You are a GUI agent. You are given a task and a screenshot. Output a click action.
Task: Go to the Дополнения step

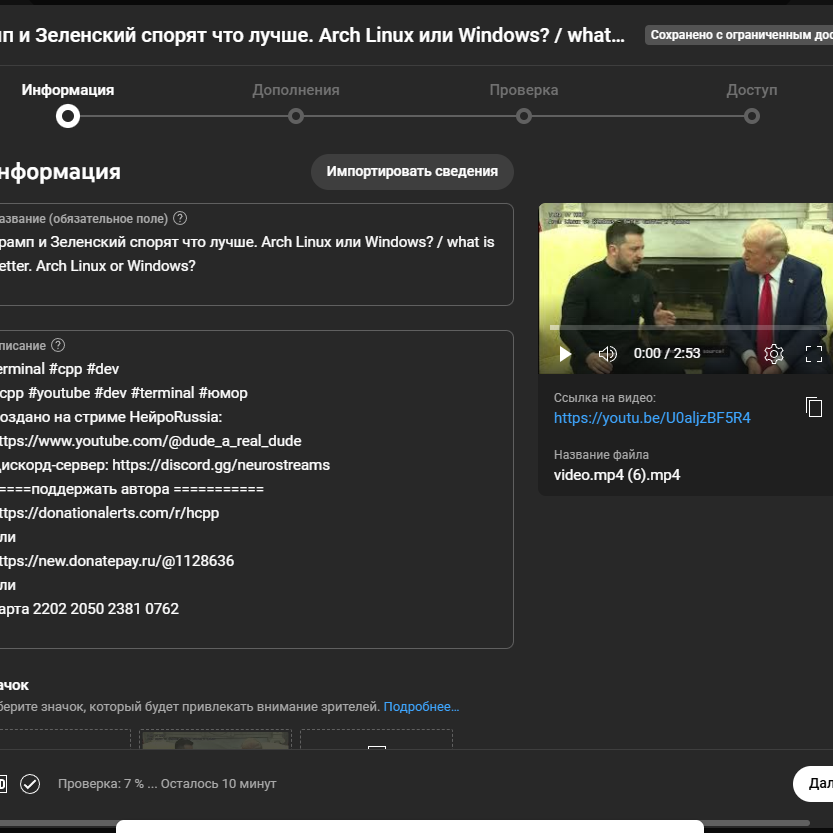click(296, 116)
